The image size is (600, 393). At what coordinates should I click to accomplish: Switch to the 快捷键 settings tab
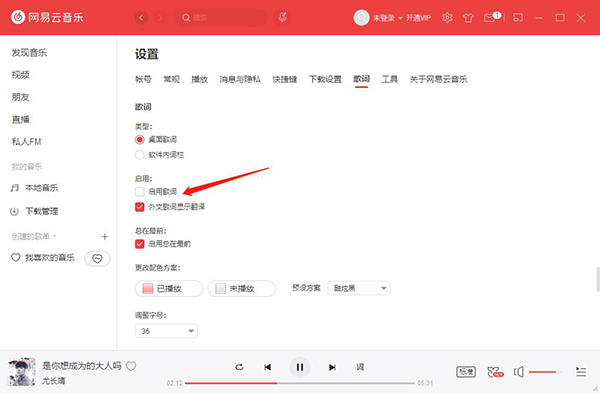click(285, 79)
